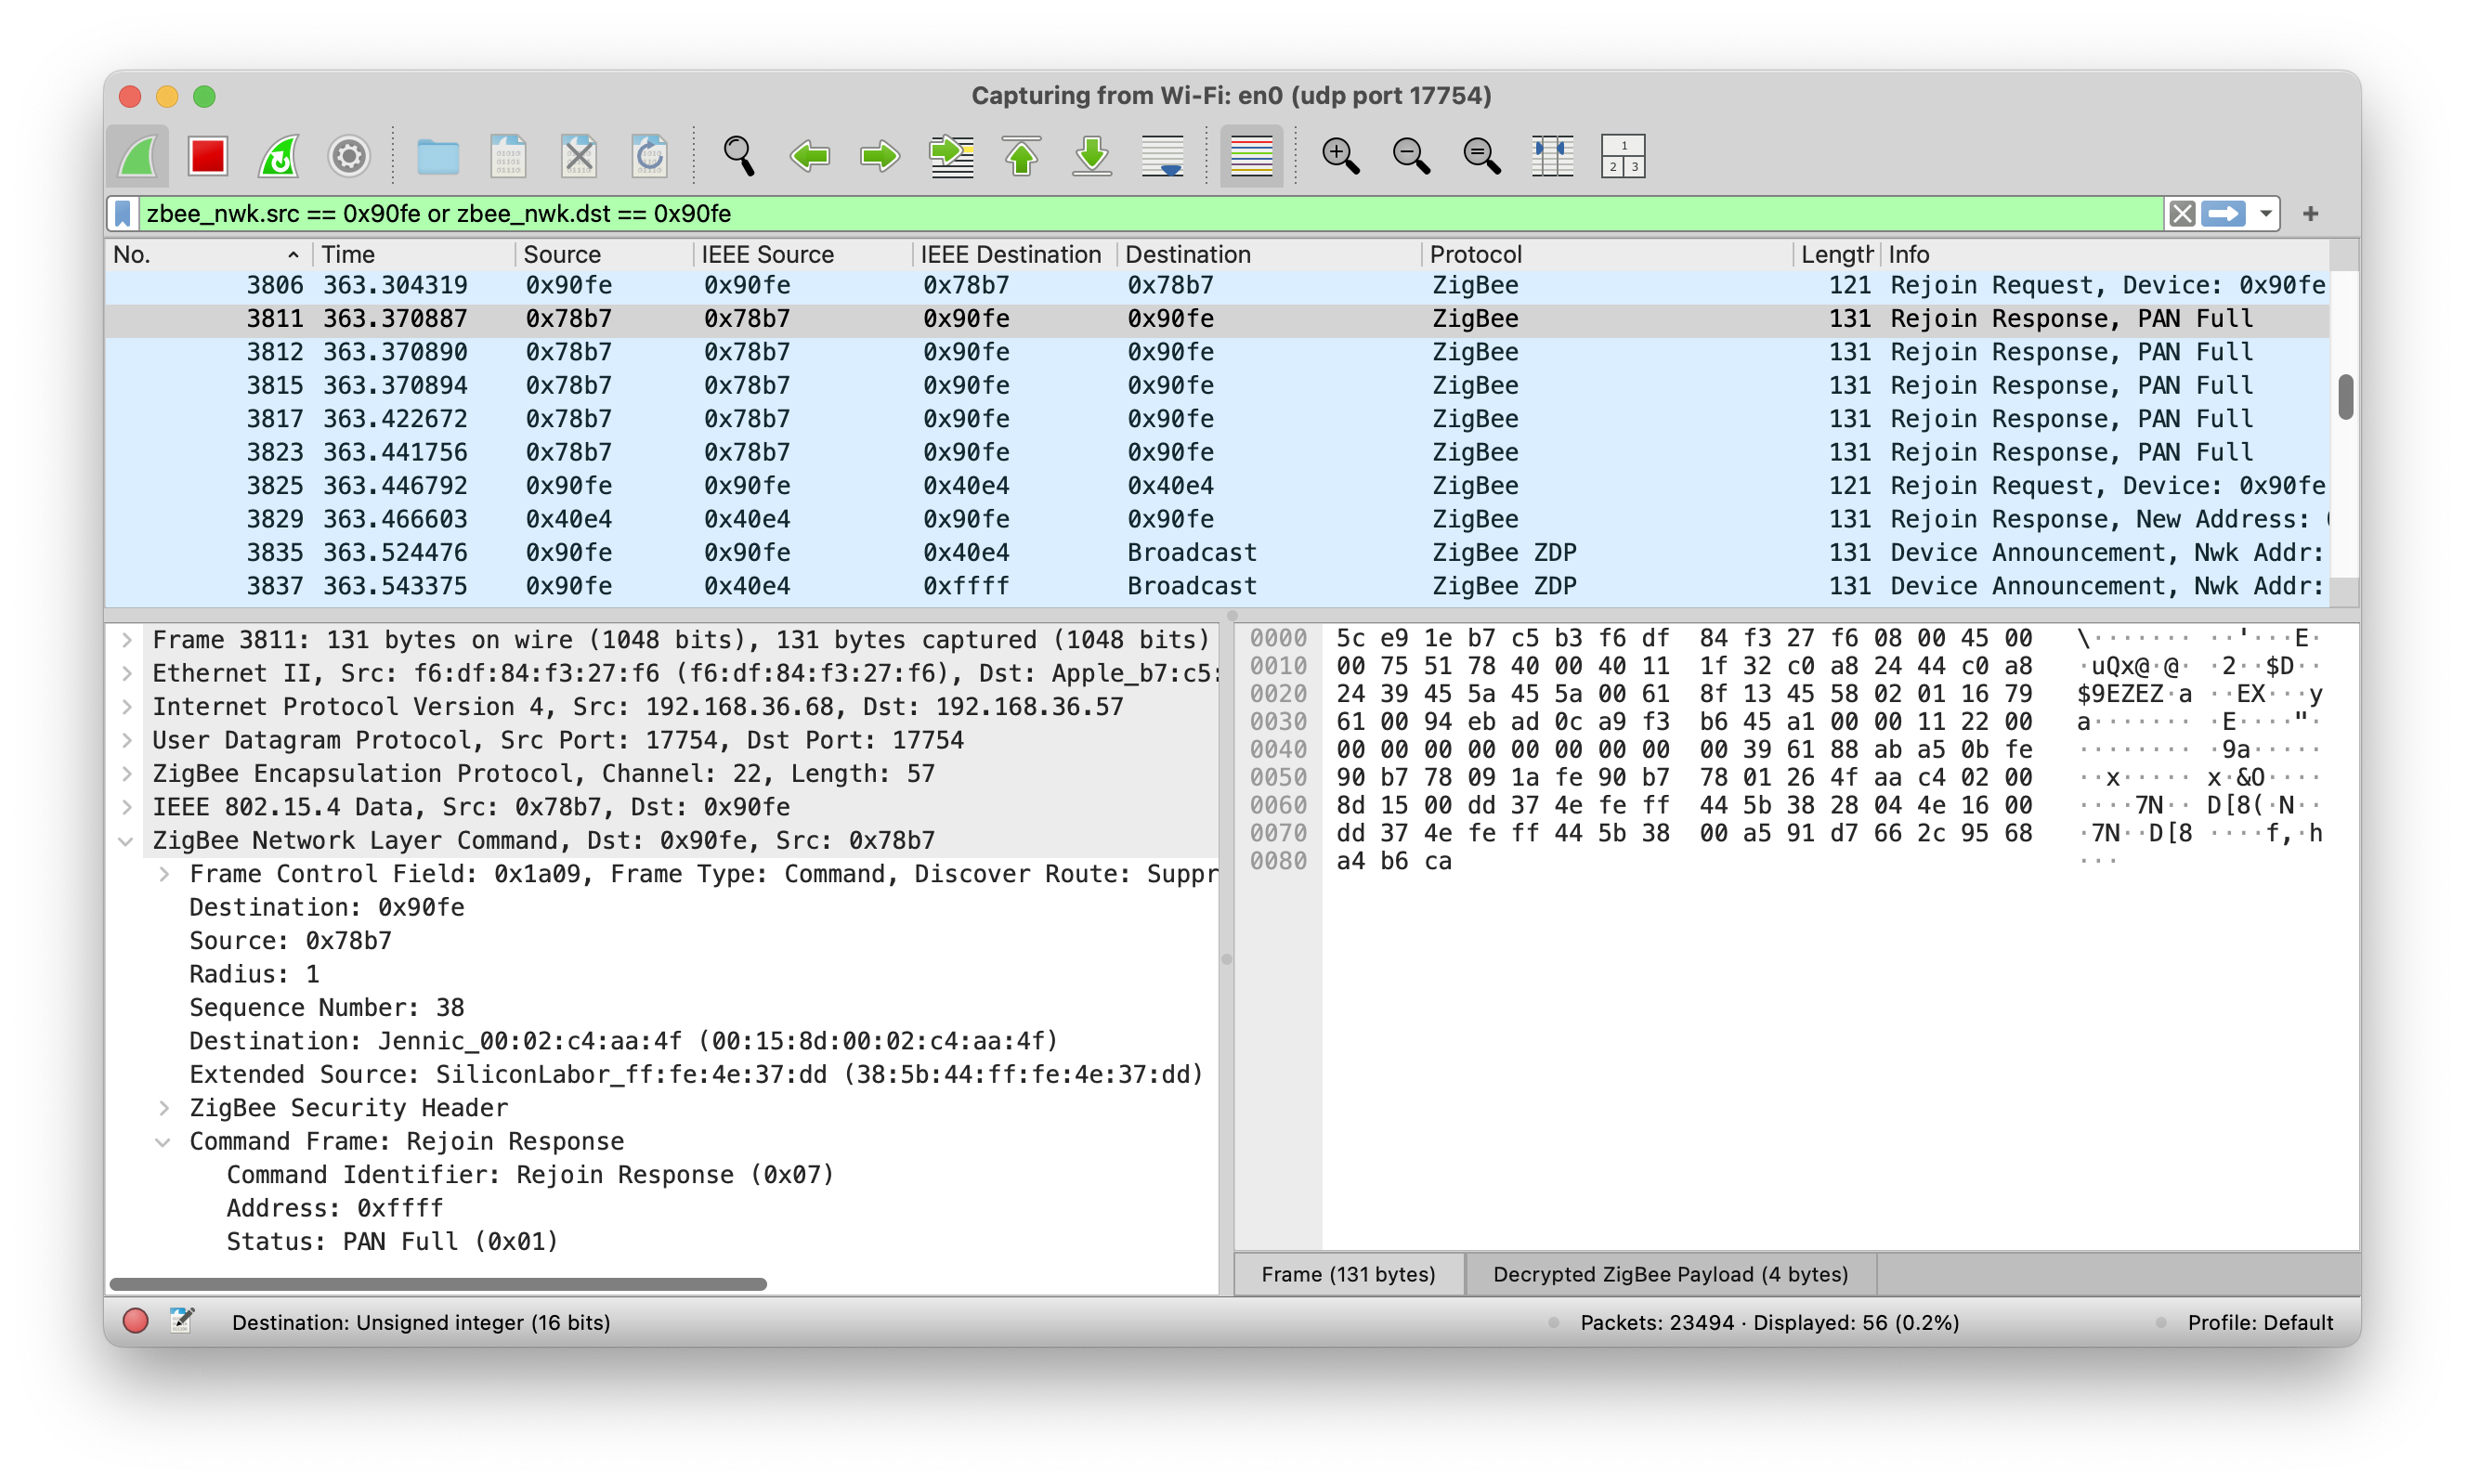The image size is (2465, 1484).
Task: Switch to Decrypted ZigBee Payload tab
Action: point(1670,1275)
